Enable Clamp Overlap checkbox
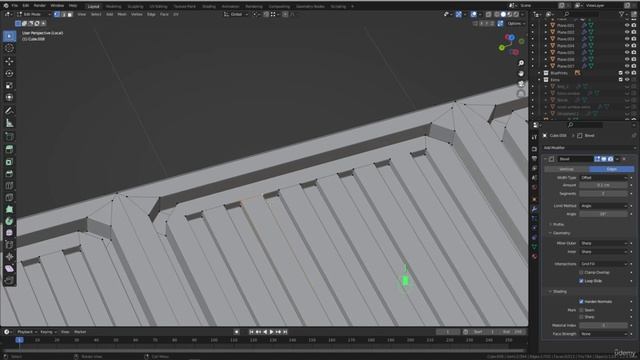The width and height of the screenshot is (640, 360). (581, 272)
